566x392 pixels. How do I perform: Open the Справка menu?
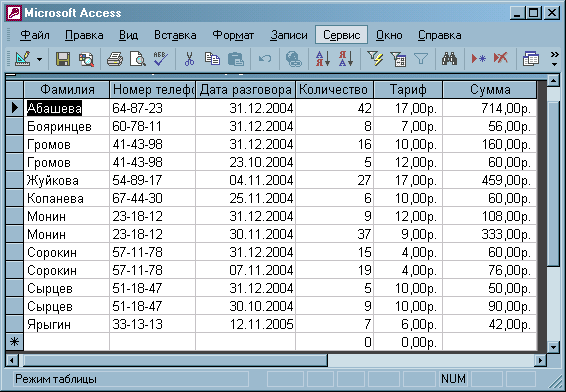tap(440, 35)
